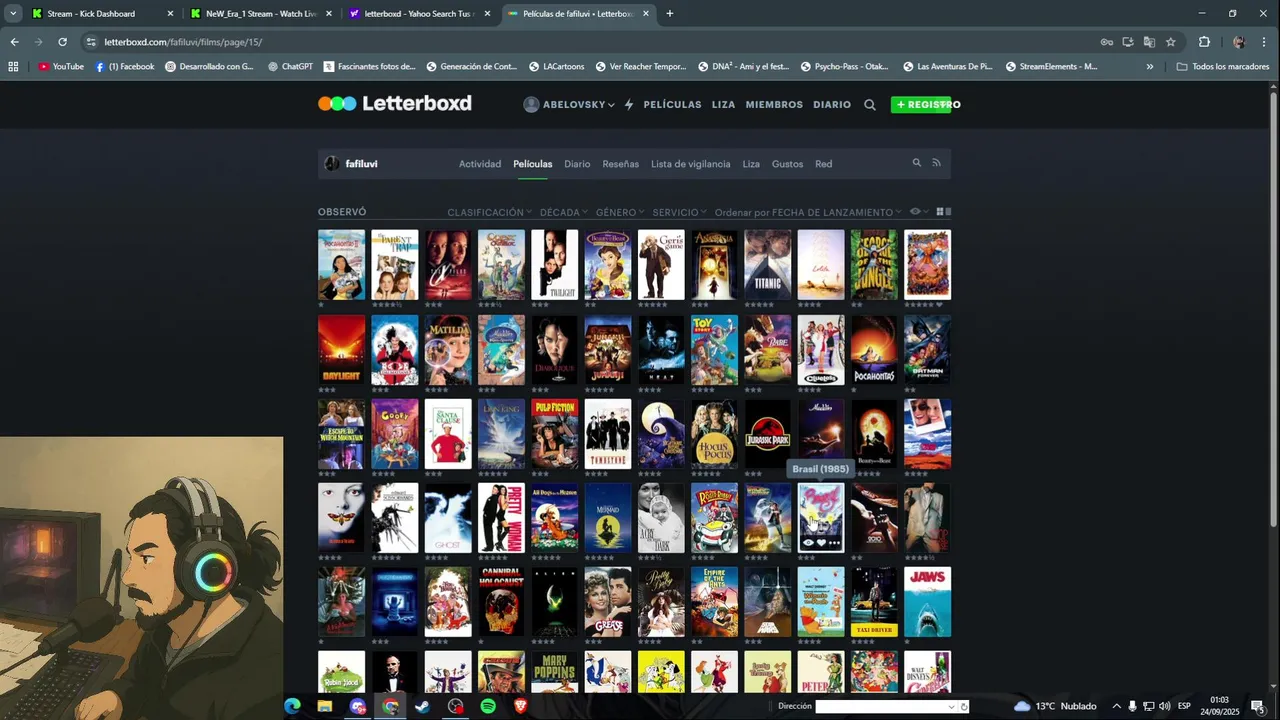Expand the DÉCADA filter
The image size is (1280, 720).
tap(563, 212)
